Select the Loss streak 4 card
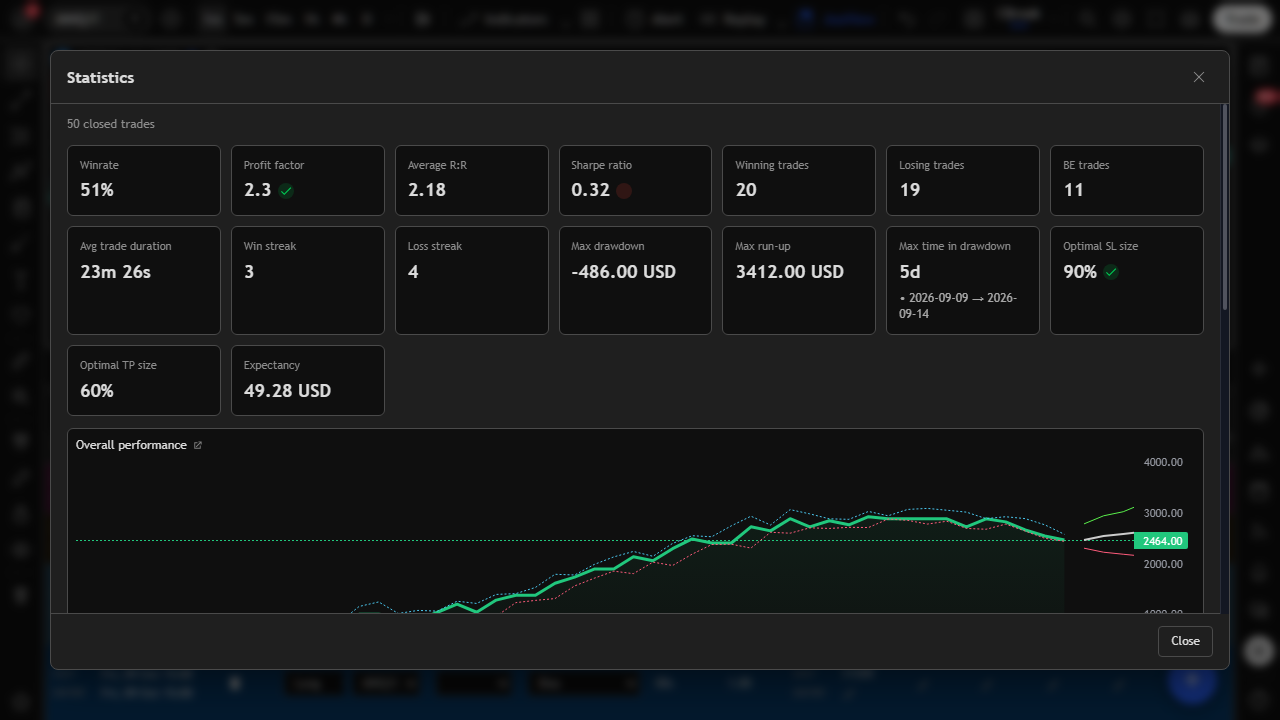This screenshot has height=720, width=1280. click(x=472, y=280)
